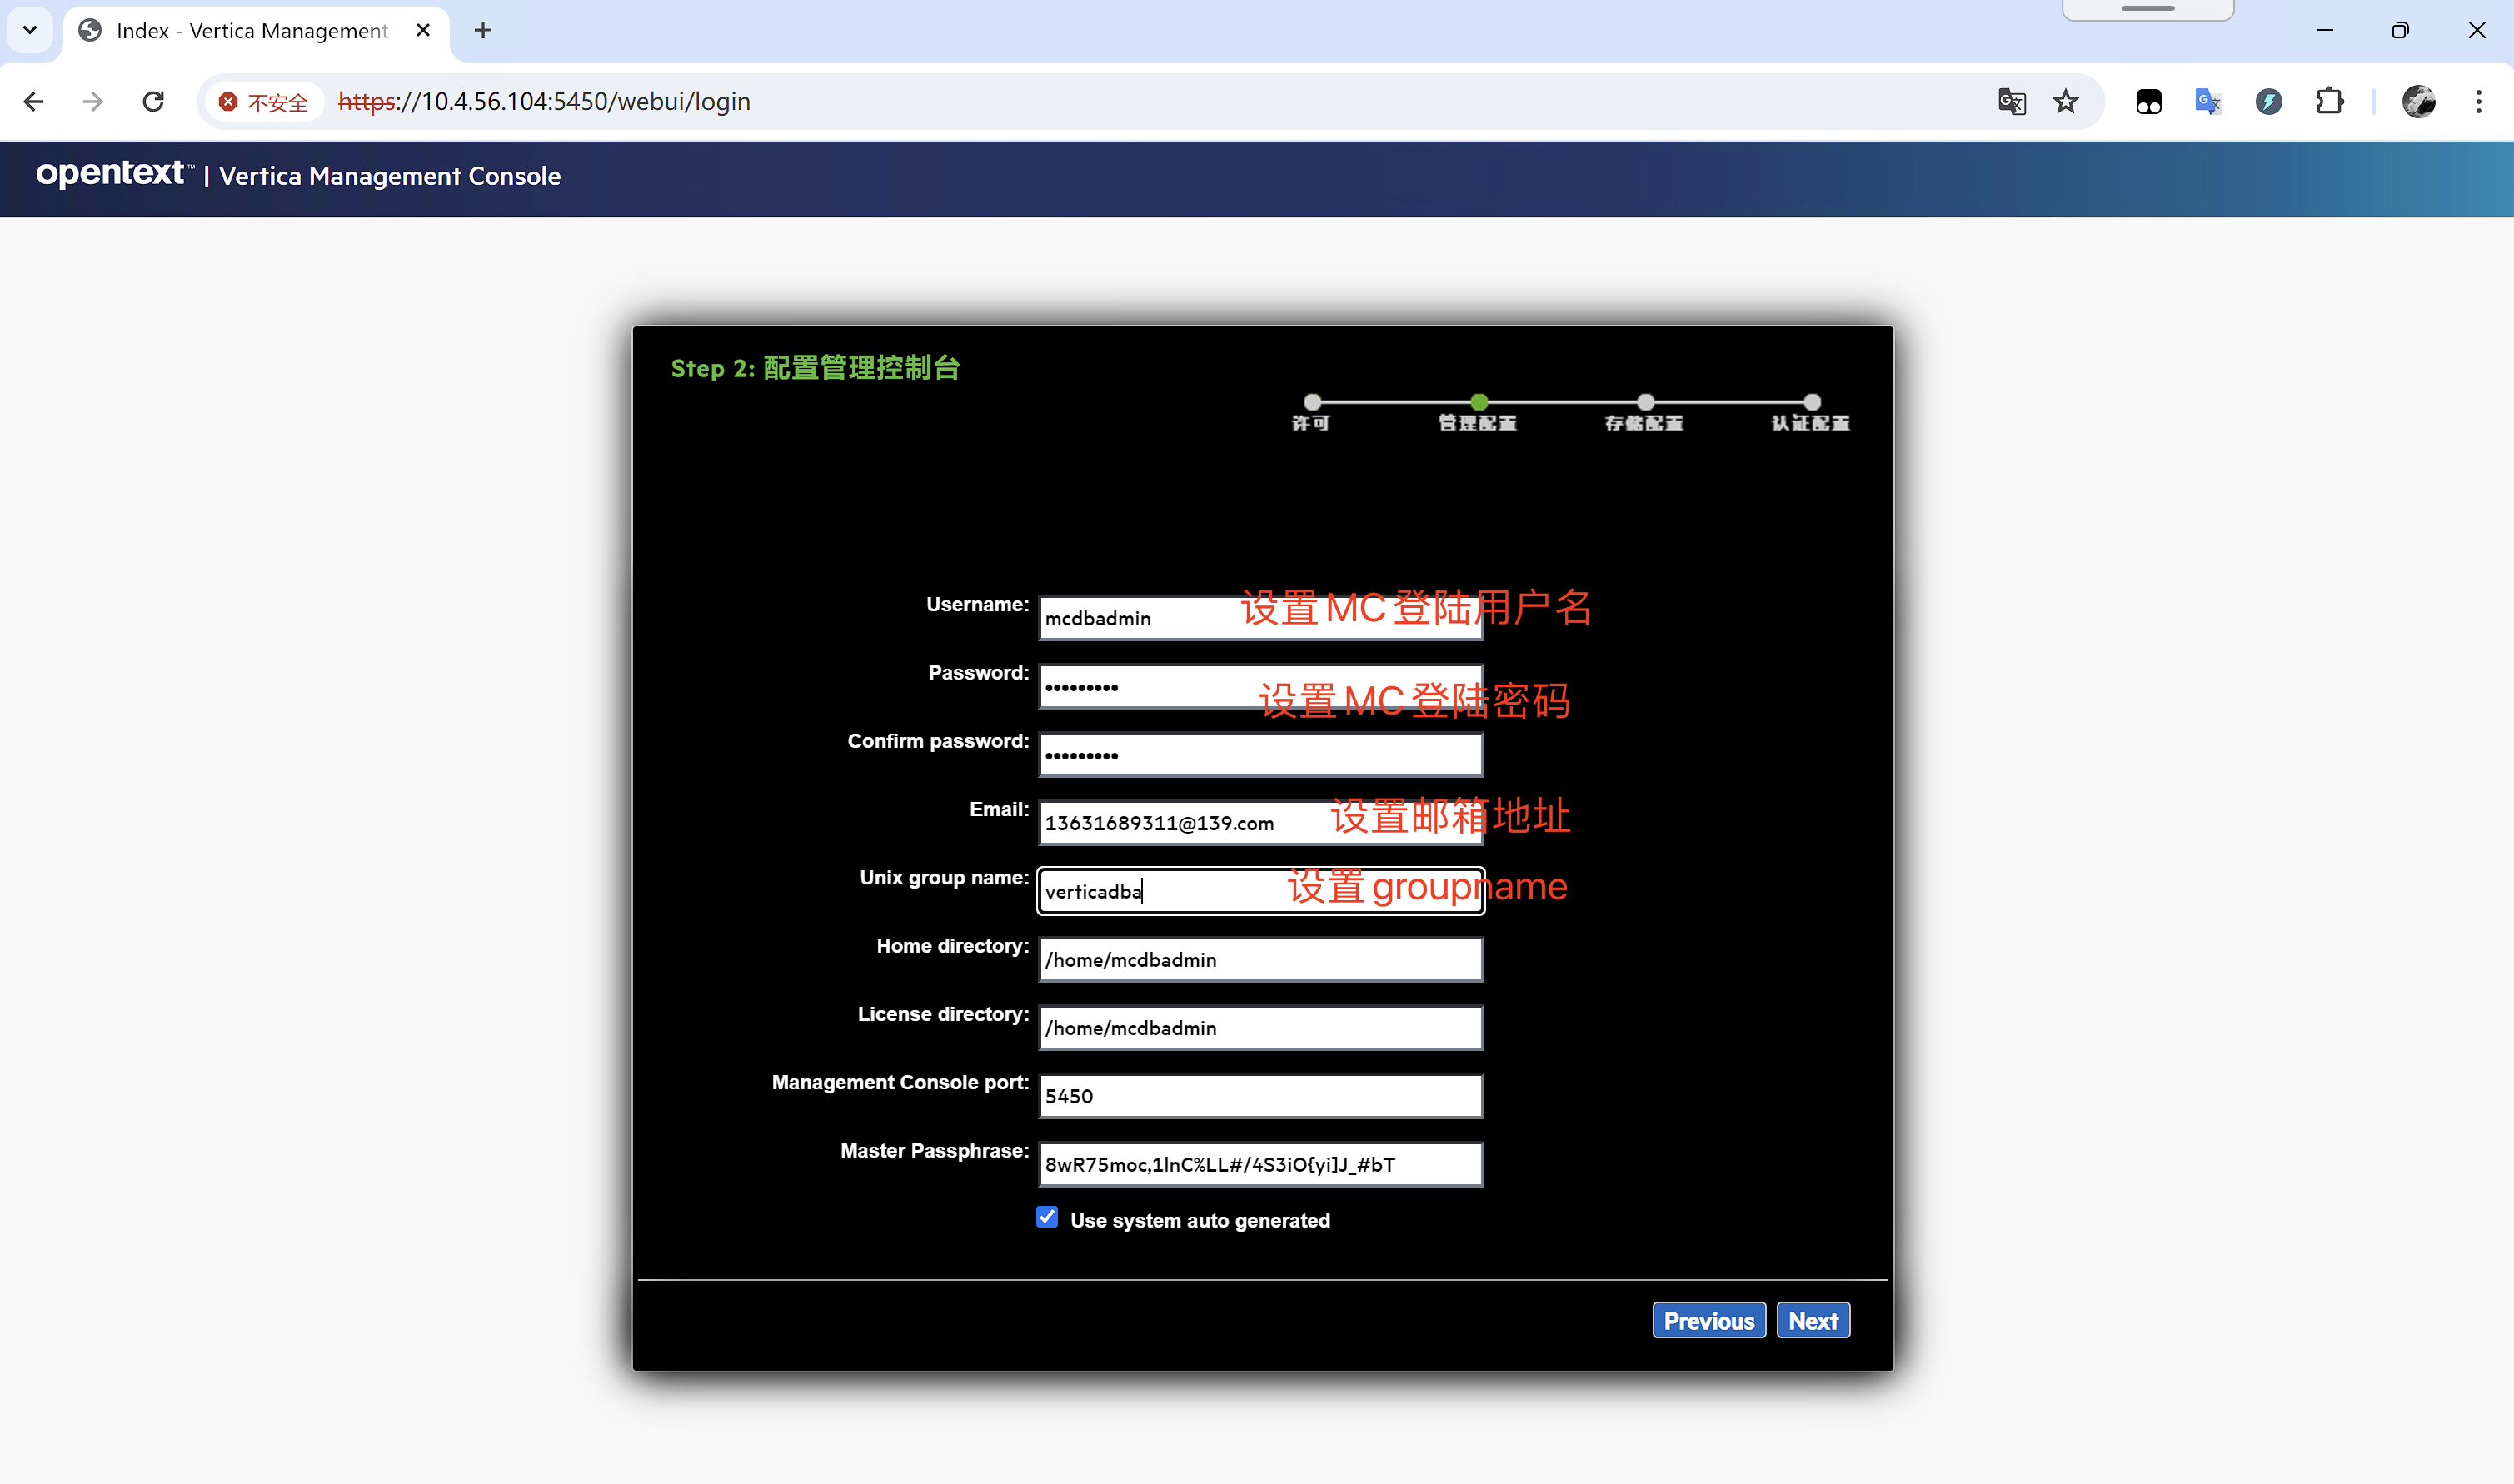This screenshot has width=2514, height=1484.
Task: Click the 许可 progress step dot
Action: pyautogui.click(x=1312, y=403)
